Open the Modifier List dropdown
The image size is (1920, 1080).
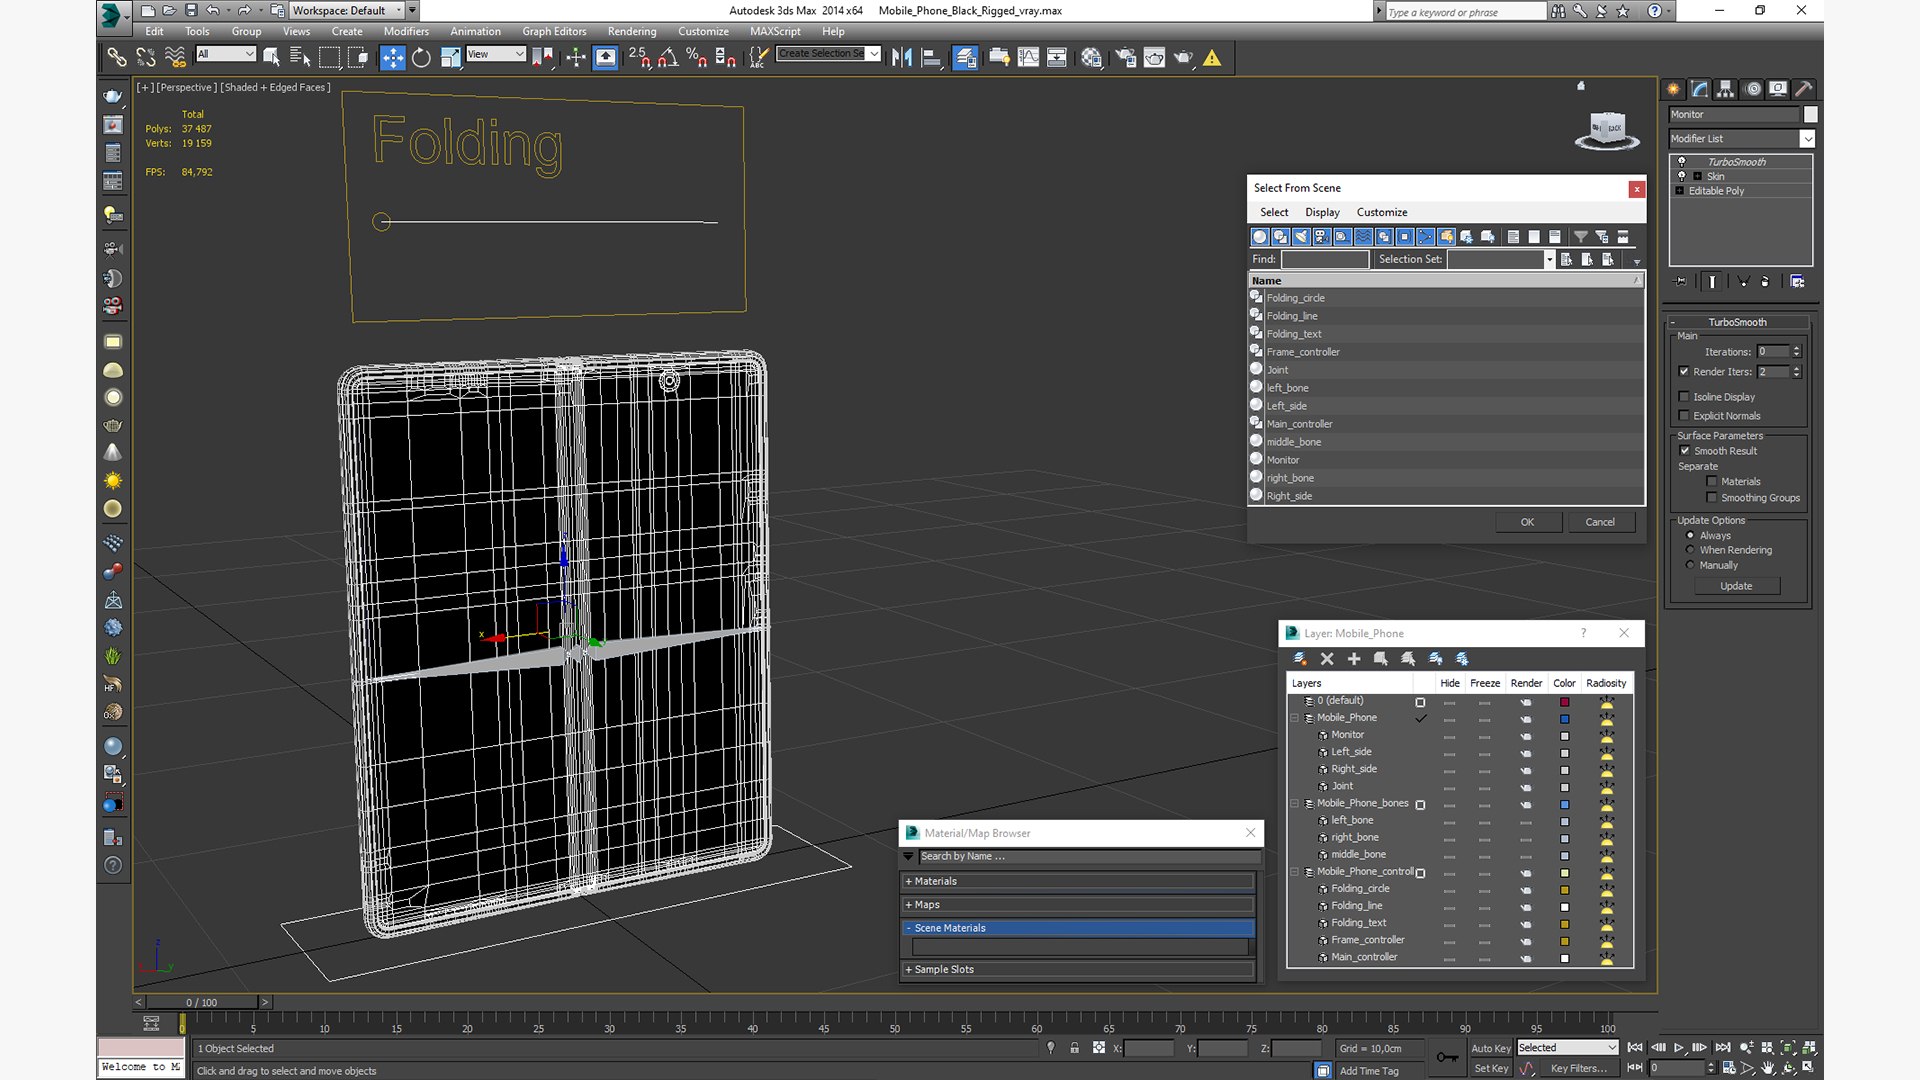1807,139
